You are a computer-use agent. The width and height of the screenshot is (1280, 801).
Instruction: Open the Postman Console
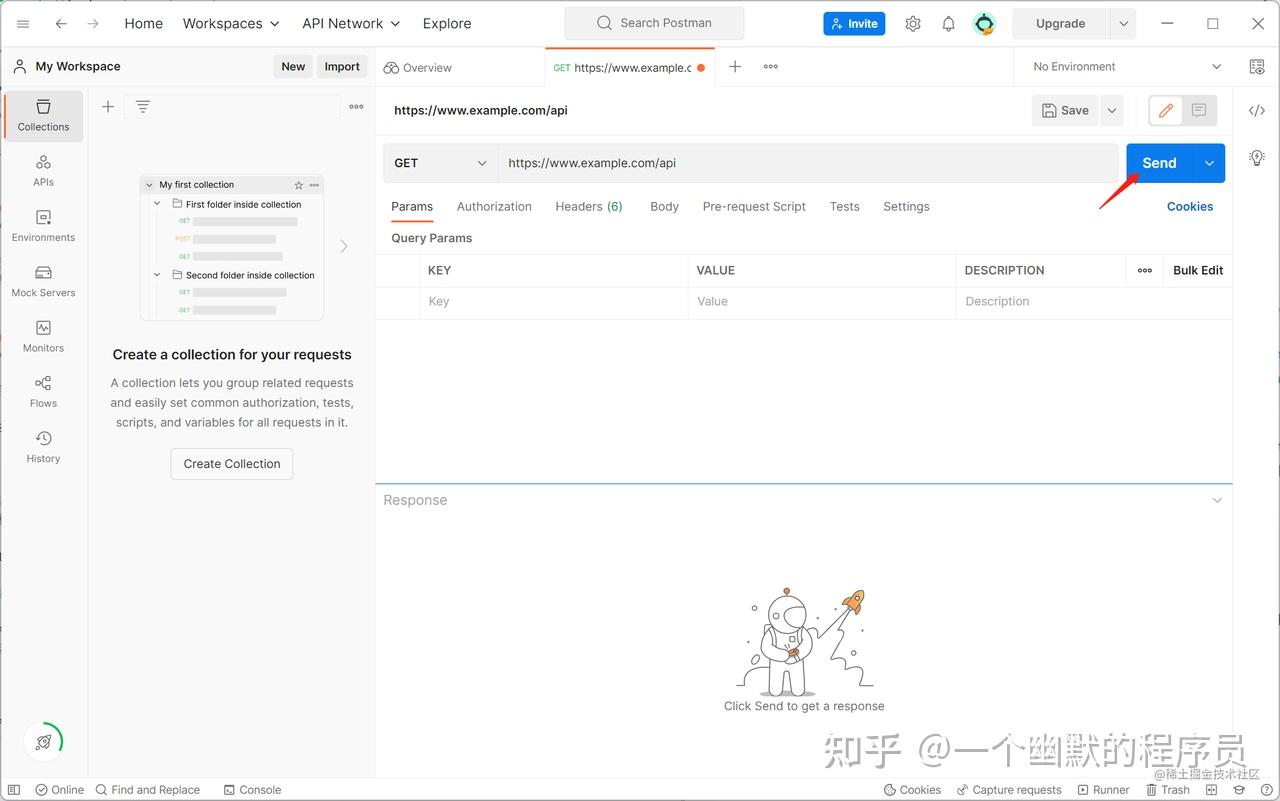252,789
